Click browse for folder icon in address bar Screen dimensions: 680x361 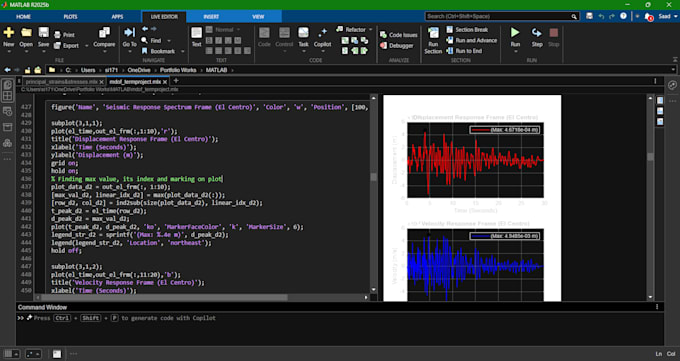(x=38, y=70)
